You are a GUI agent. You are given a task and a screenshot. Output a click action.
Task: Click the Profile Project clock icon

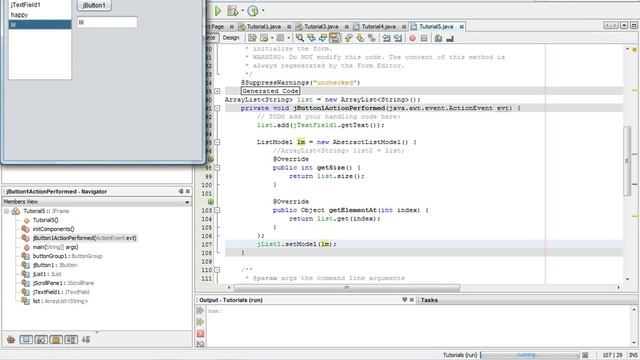click(x=253, y=11)
